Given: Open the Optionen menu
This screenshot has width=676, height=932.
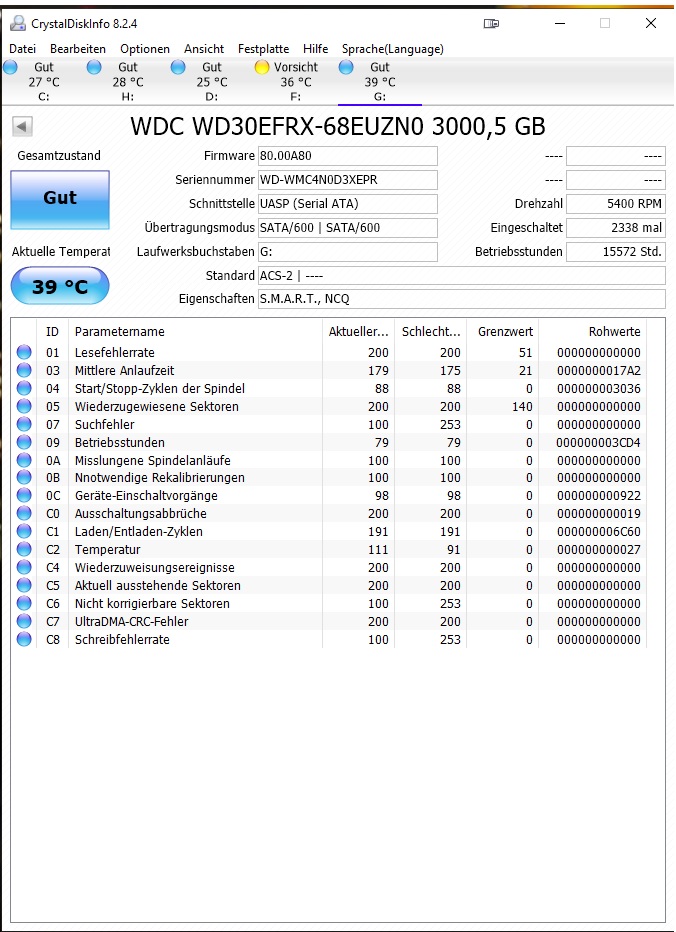Looking at the screenshot, I should tap(145, 49).
